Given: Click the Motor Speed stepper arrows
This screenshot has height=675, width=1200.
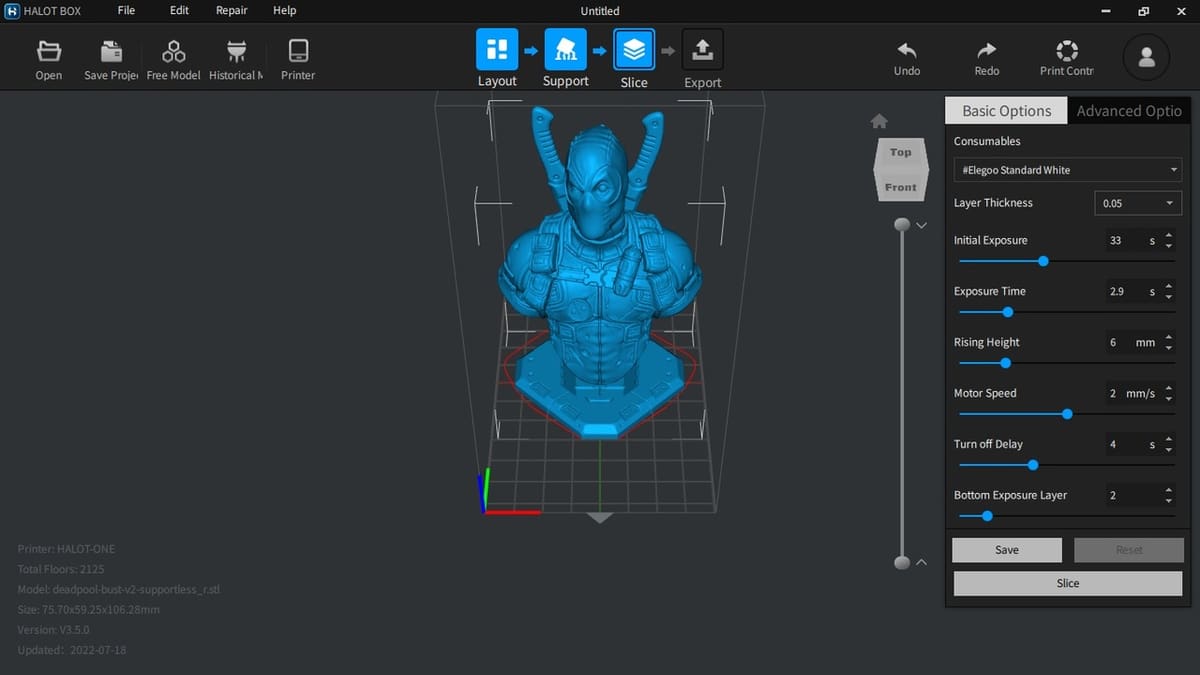Looking at the screenshot, I should [x=1169, y=393].
